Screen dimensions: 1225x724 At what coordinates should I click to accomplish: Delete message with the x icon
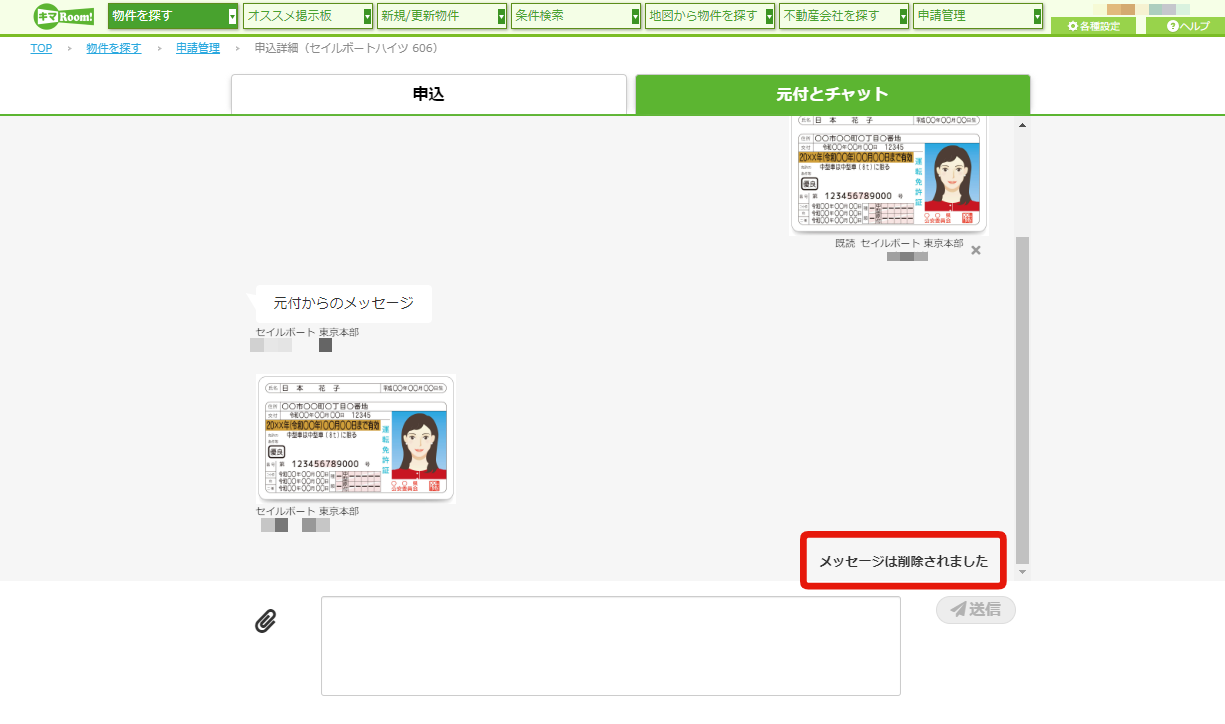976,250
